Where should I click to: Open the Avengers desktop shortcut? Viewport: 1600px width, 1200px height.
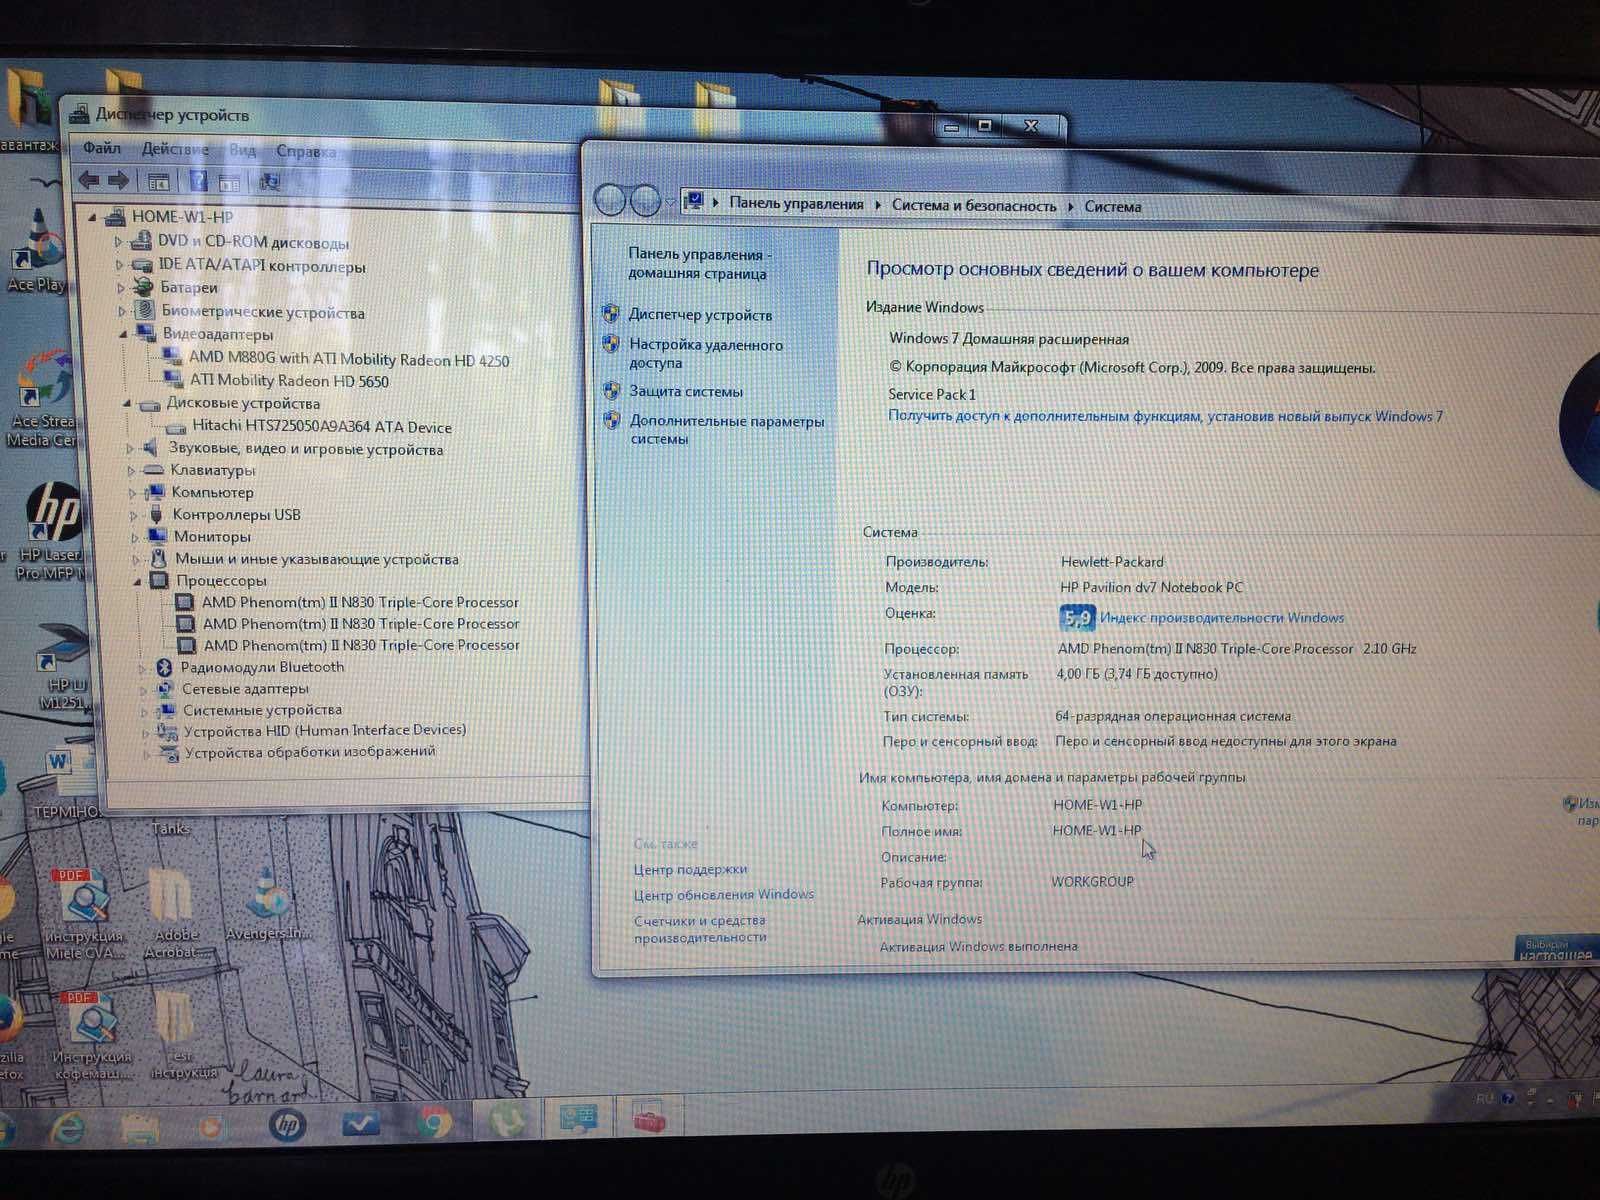coord(268,903)
